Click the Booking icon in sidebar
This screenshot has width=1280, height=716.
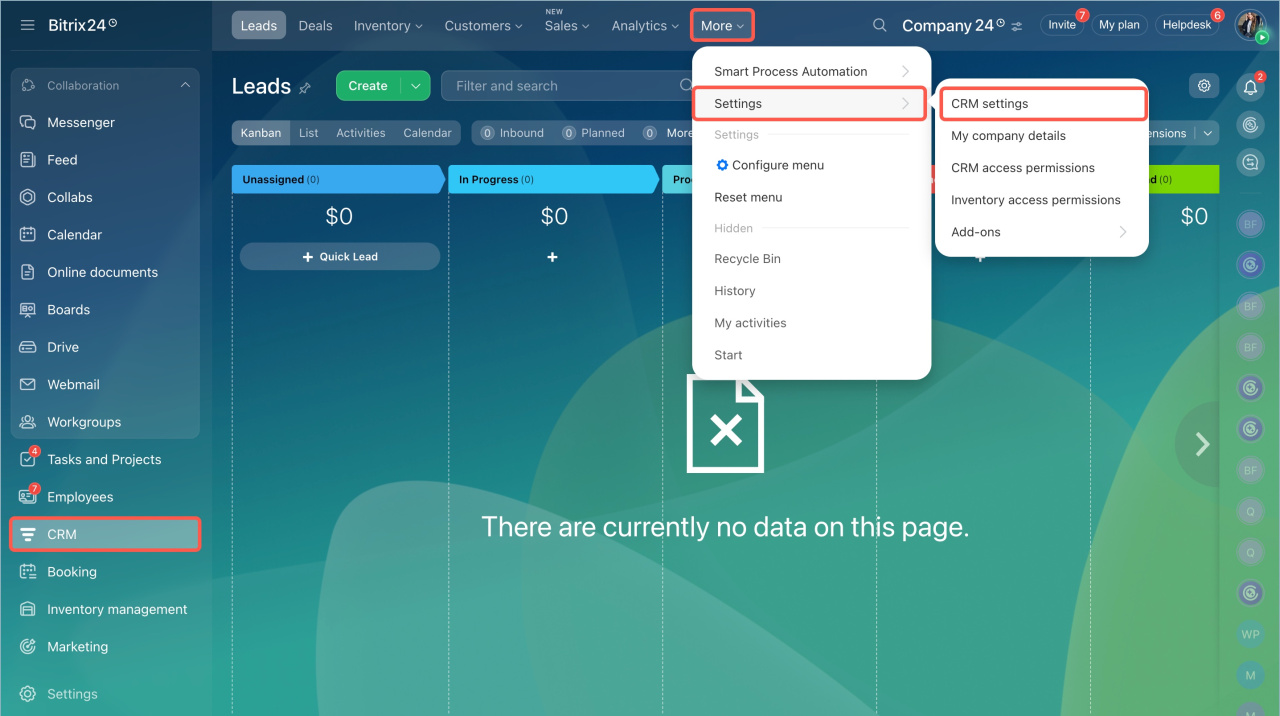(28, 572)
